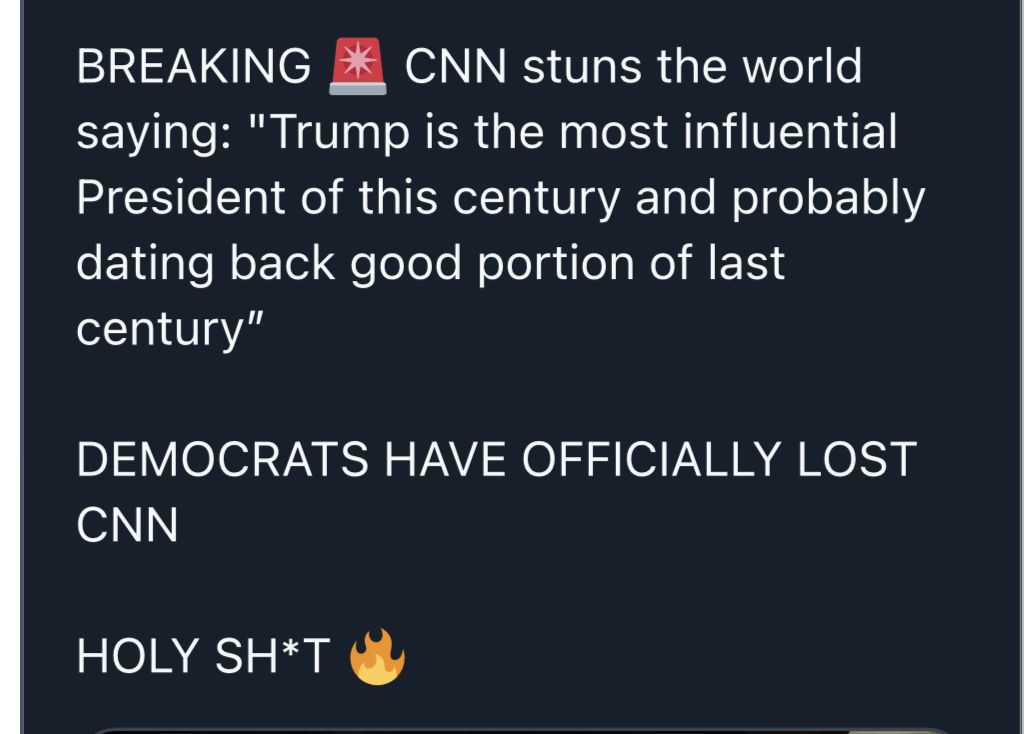Click the red siren emoji

click(x=357, y=67)
